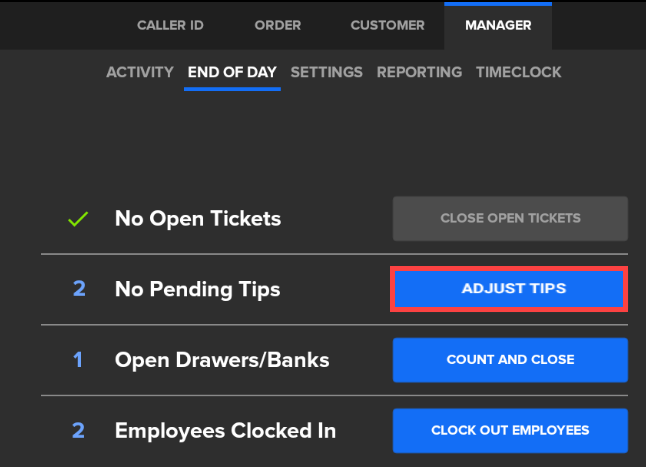Click the count number beside Open Drawers/Banks
The width and height of the screenshot is (646, 467).
[79, 360]
